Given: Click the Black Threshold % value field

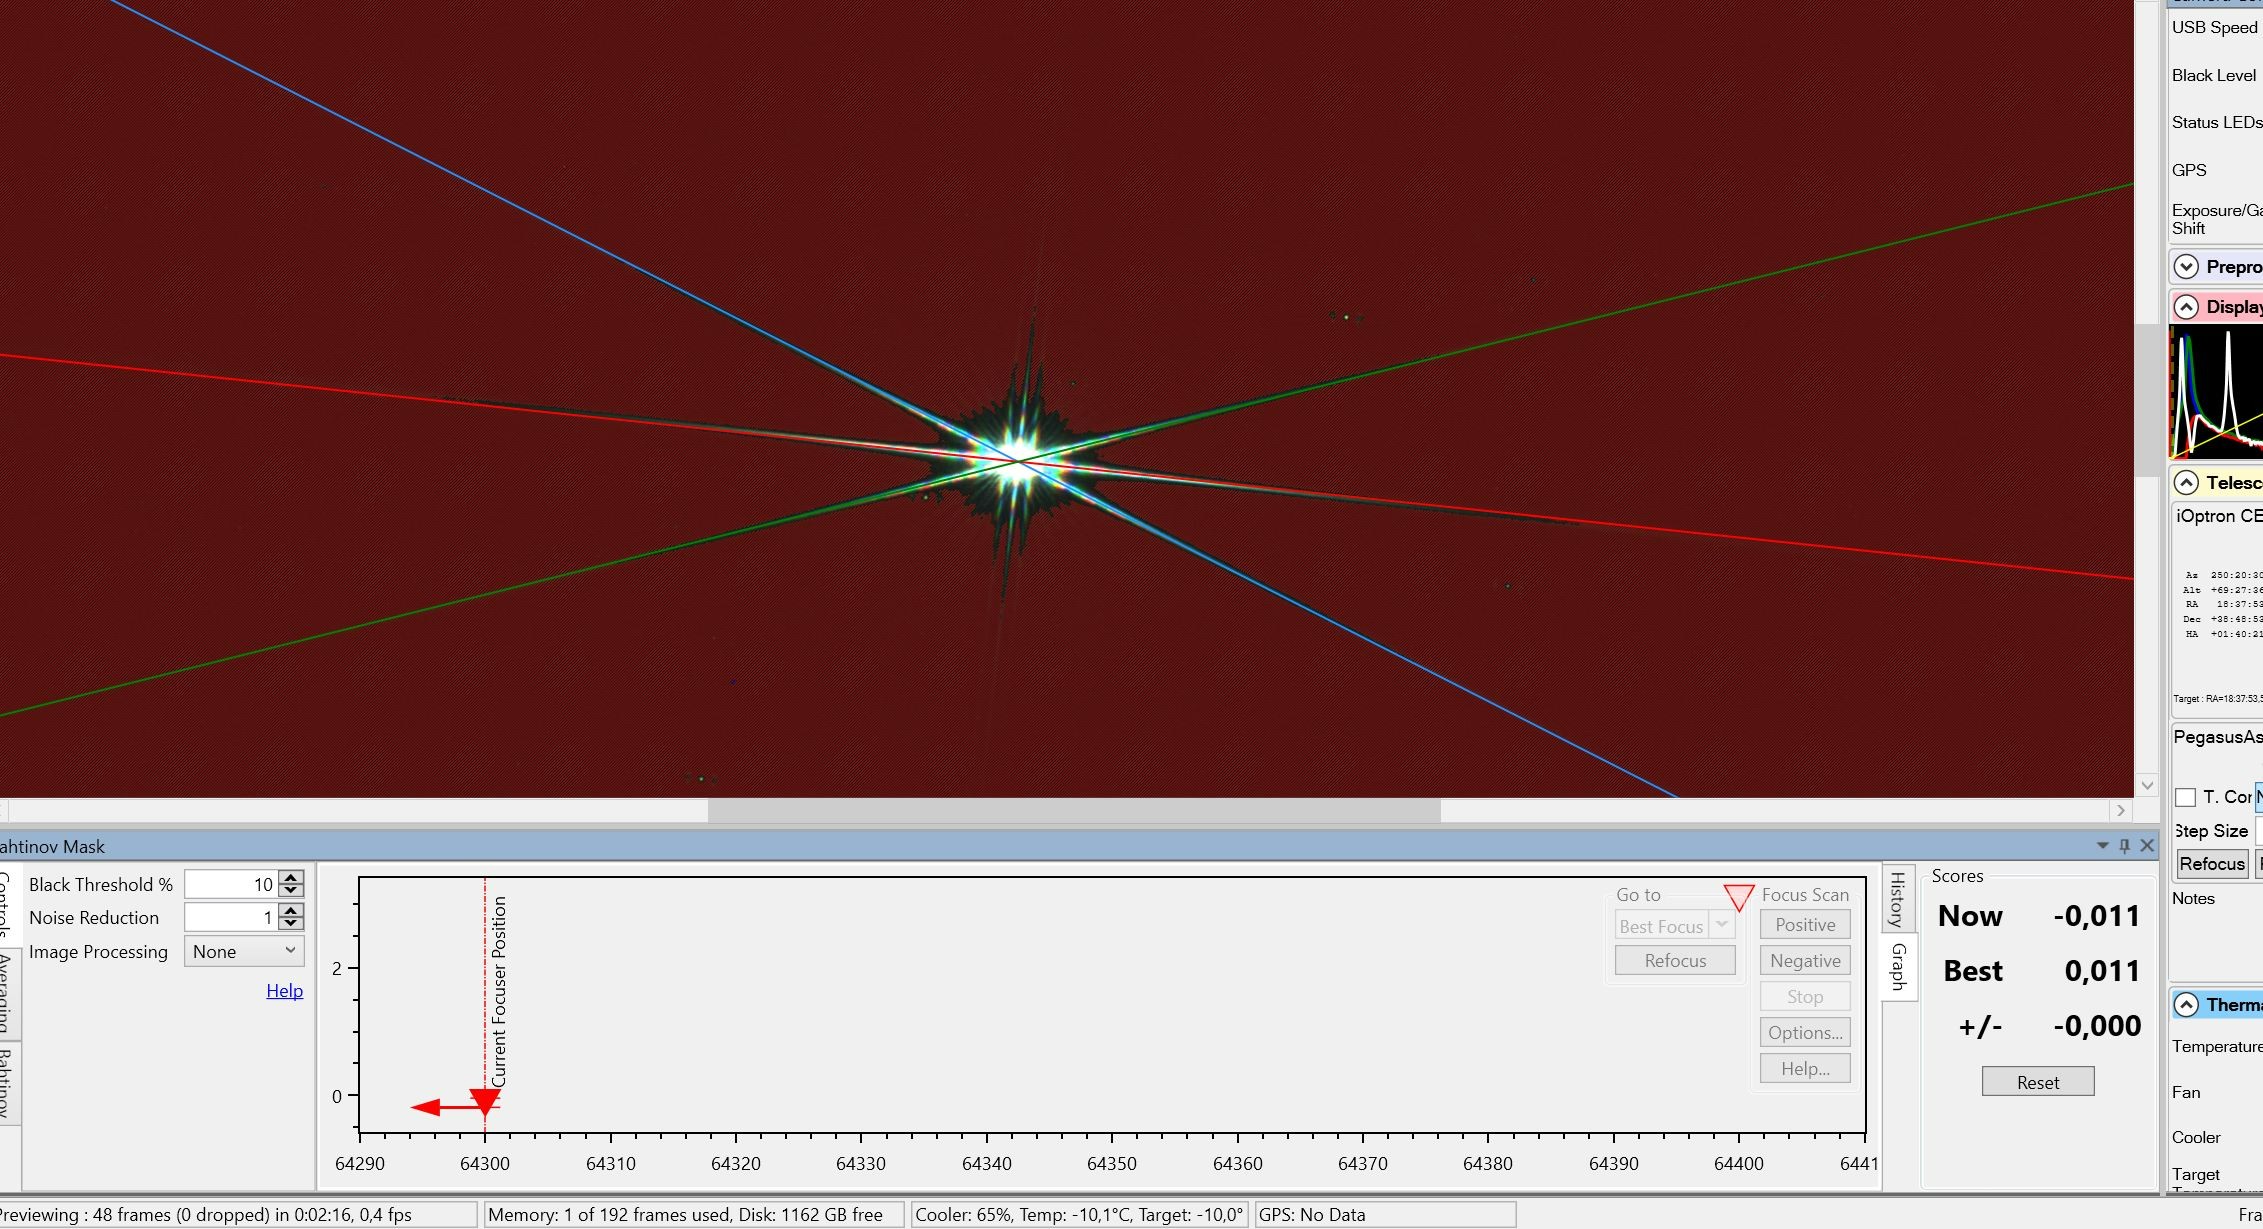Looking at the screenshot, I should coord(232,884).
